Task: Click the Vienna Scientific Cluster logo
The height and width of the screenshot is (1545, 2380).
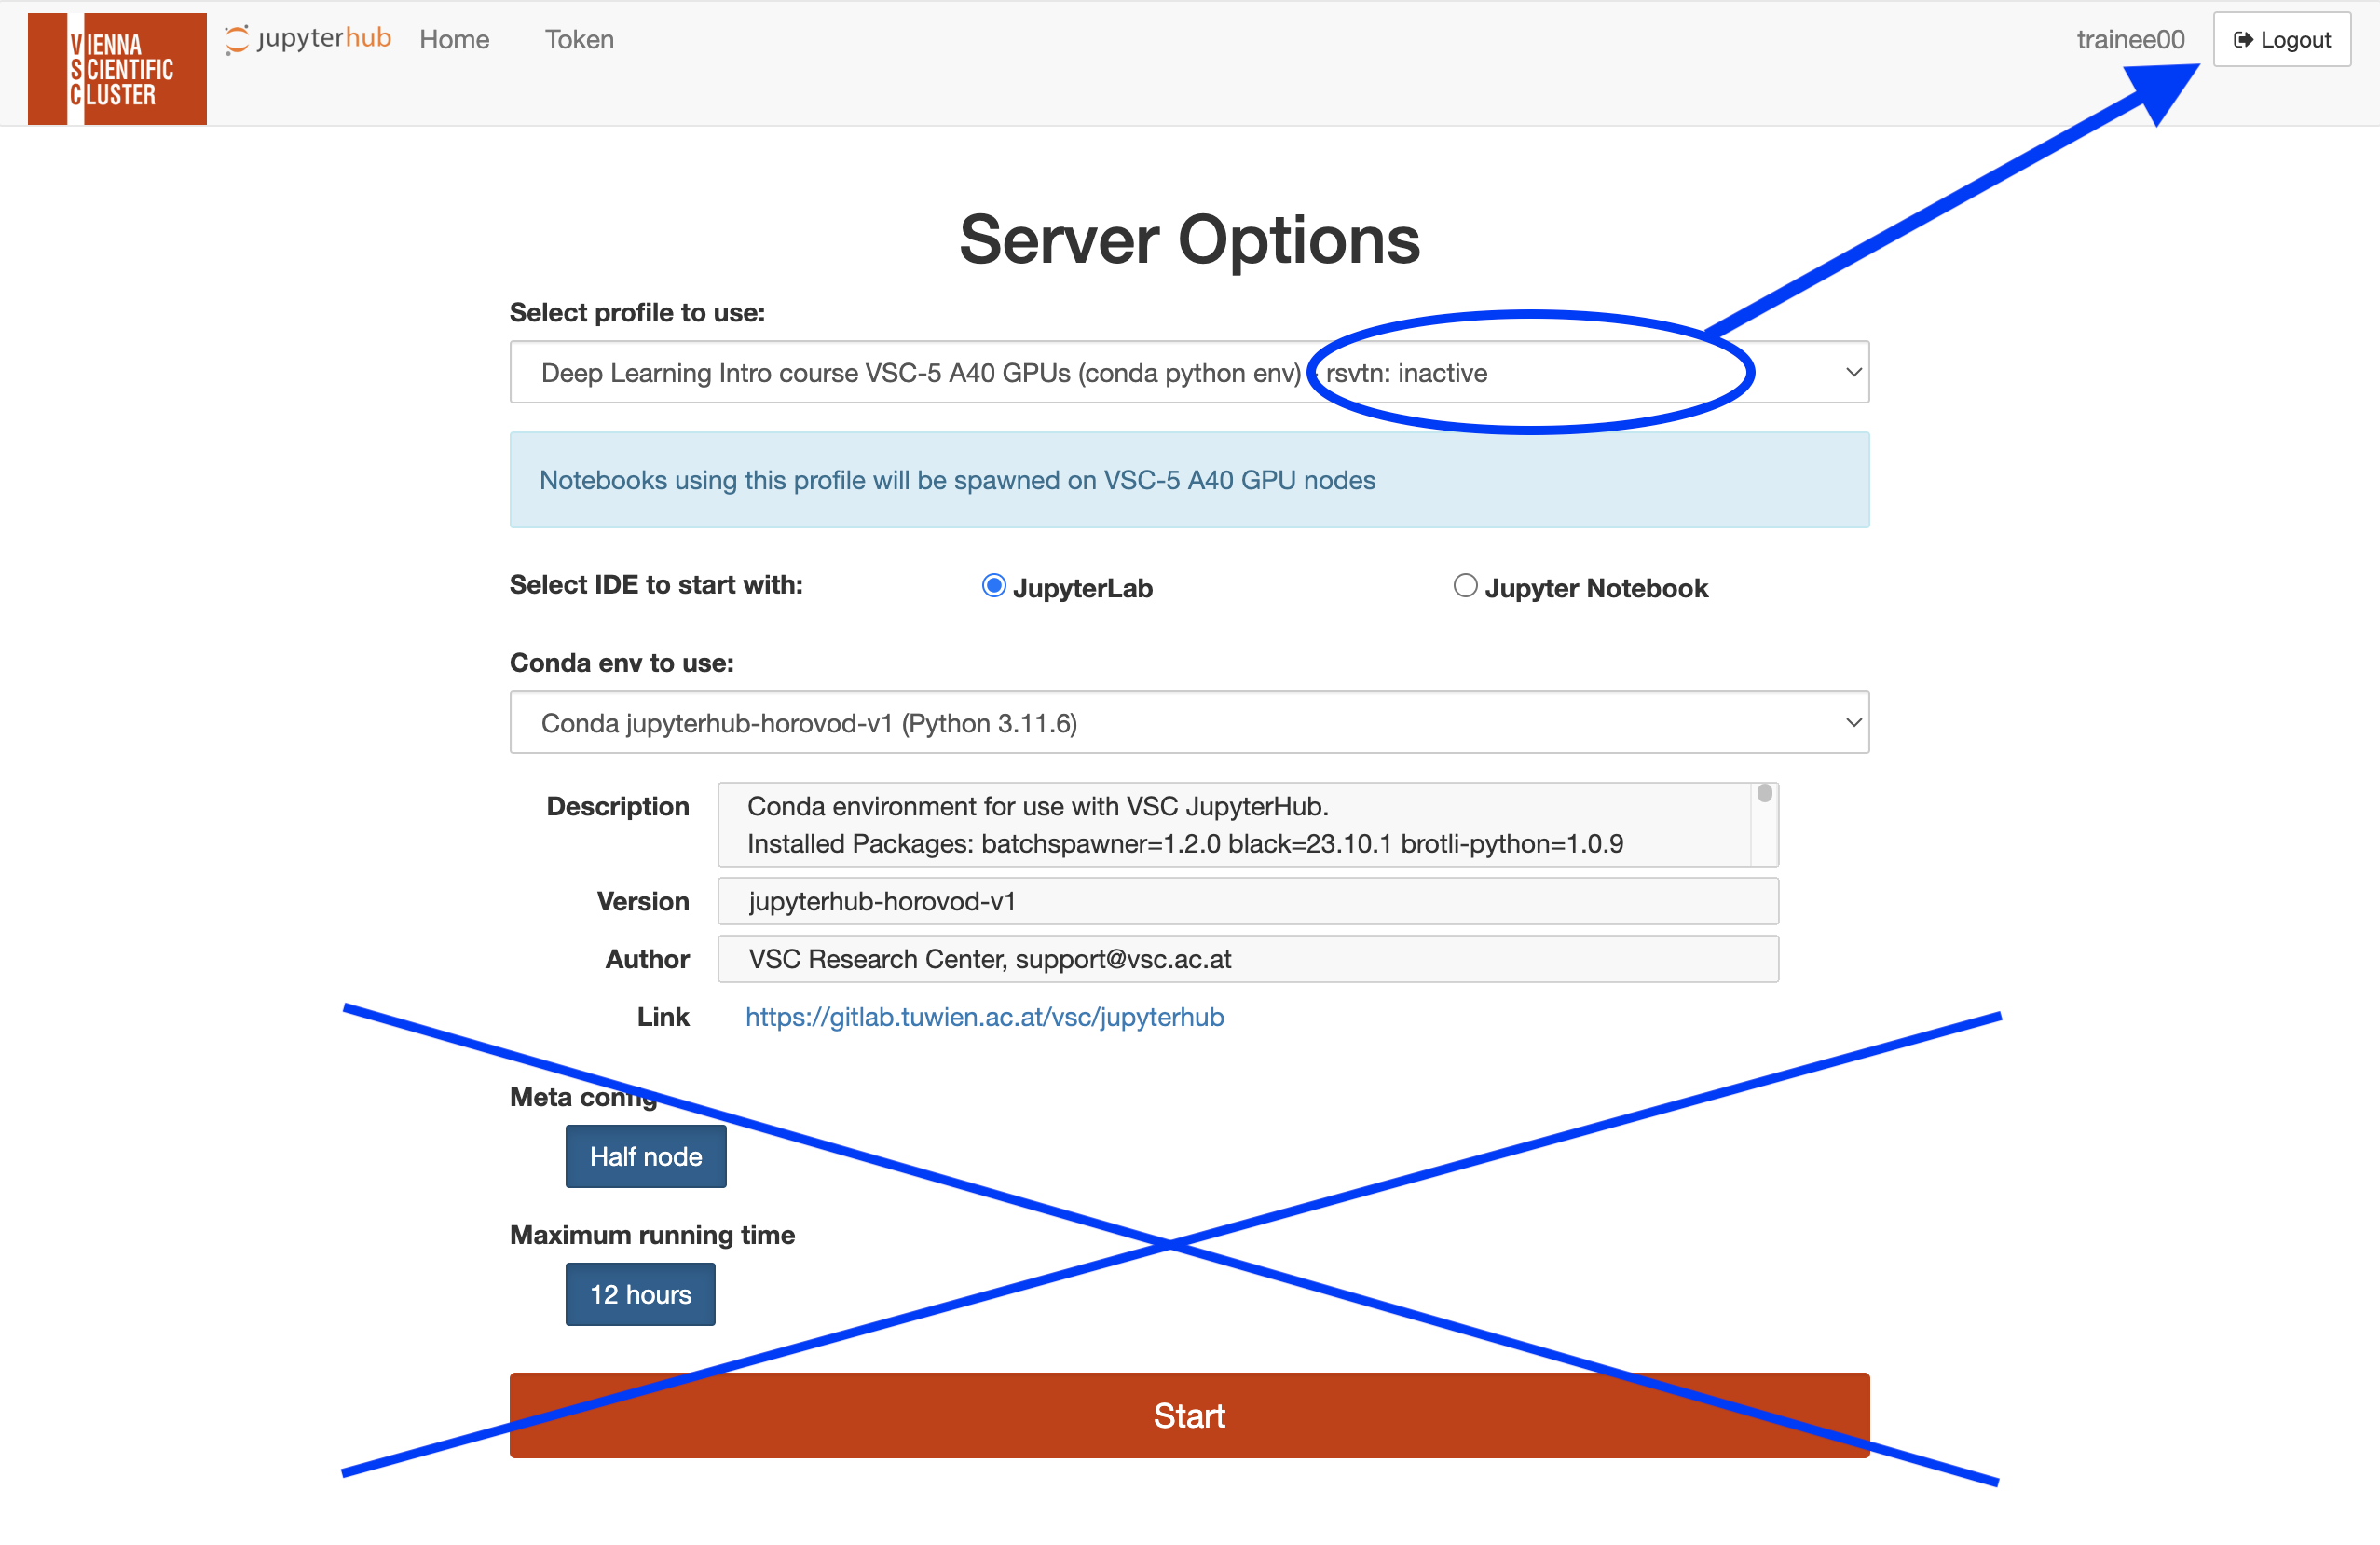Action: pos(117,68)
